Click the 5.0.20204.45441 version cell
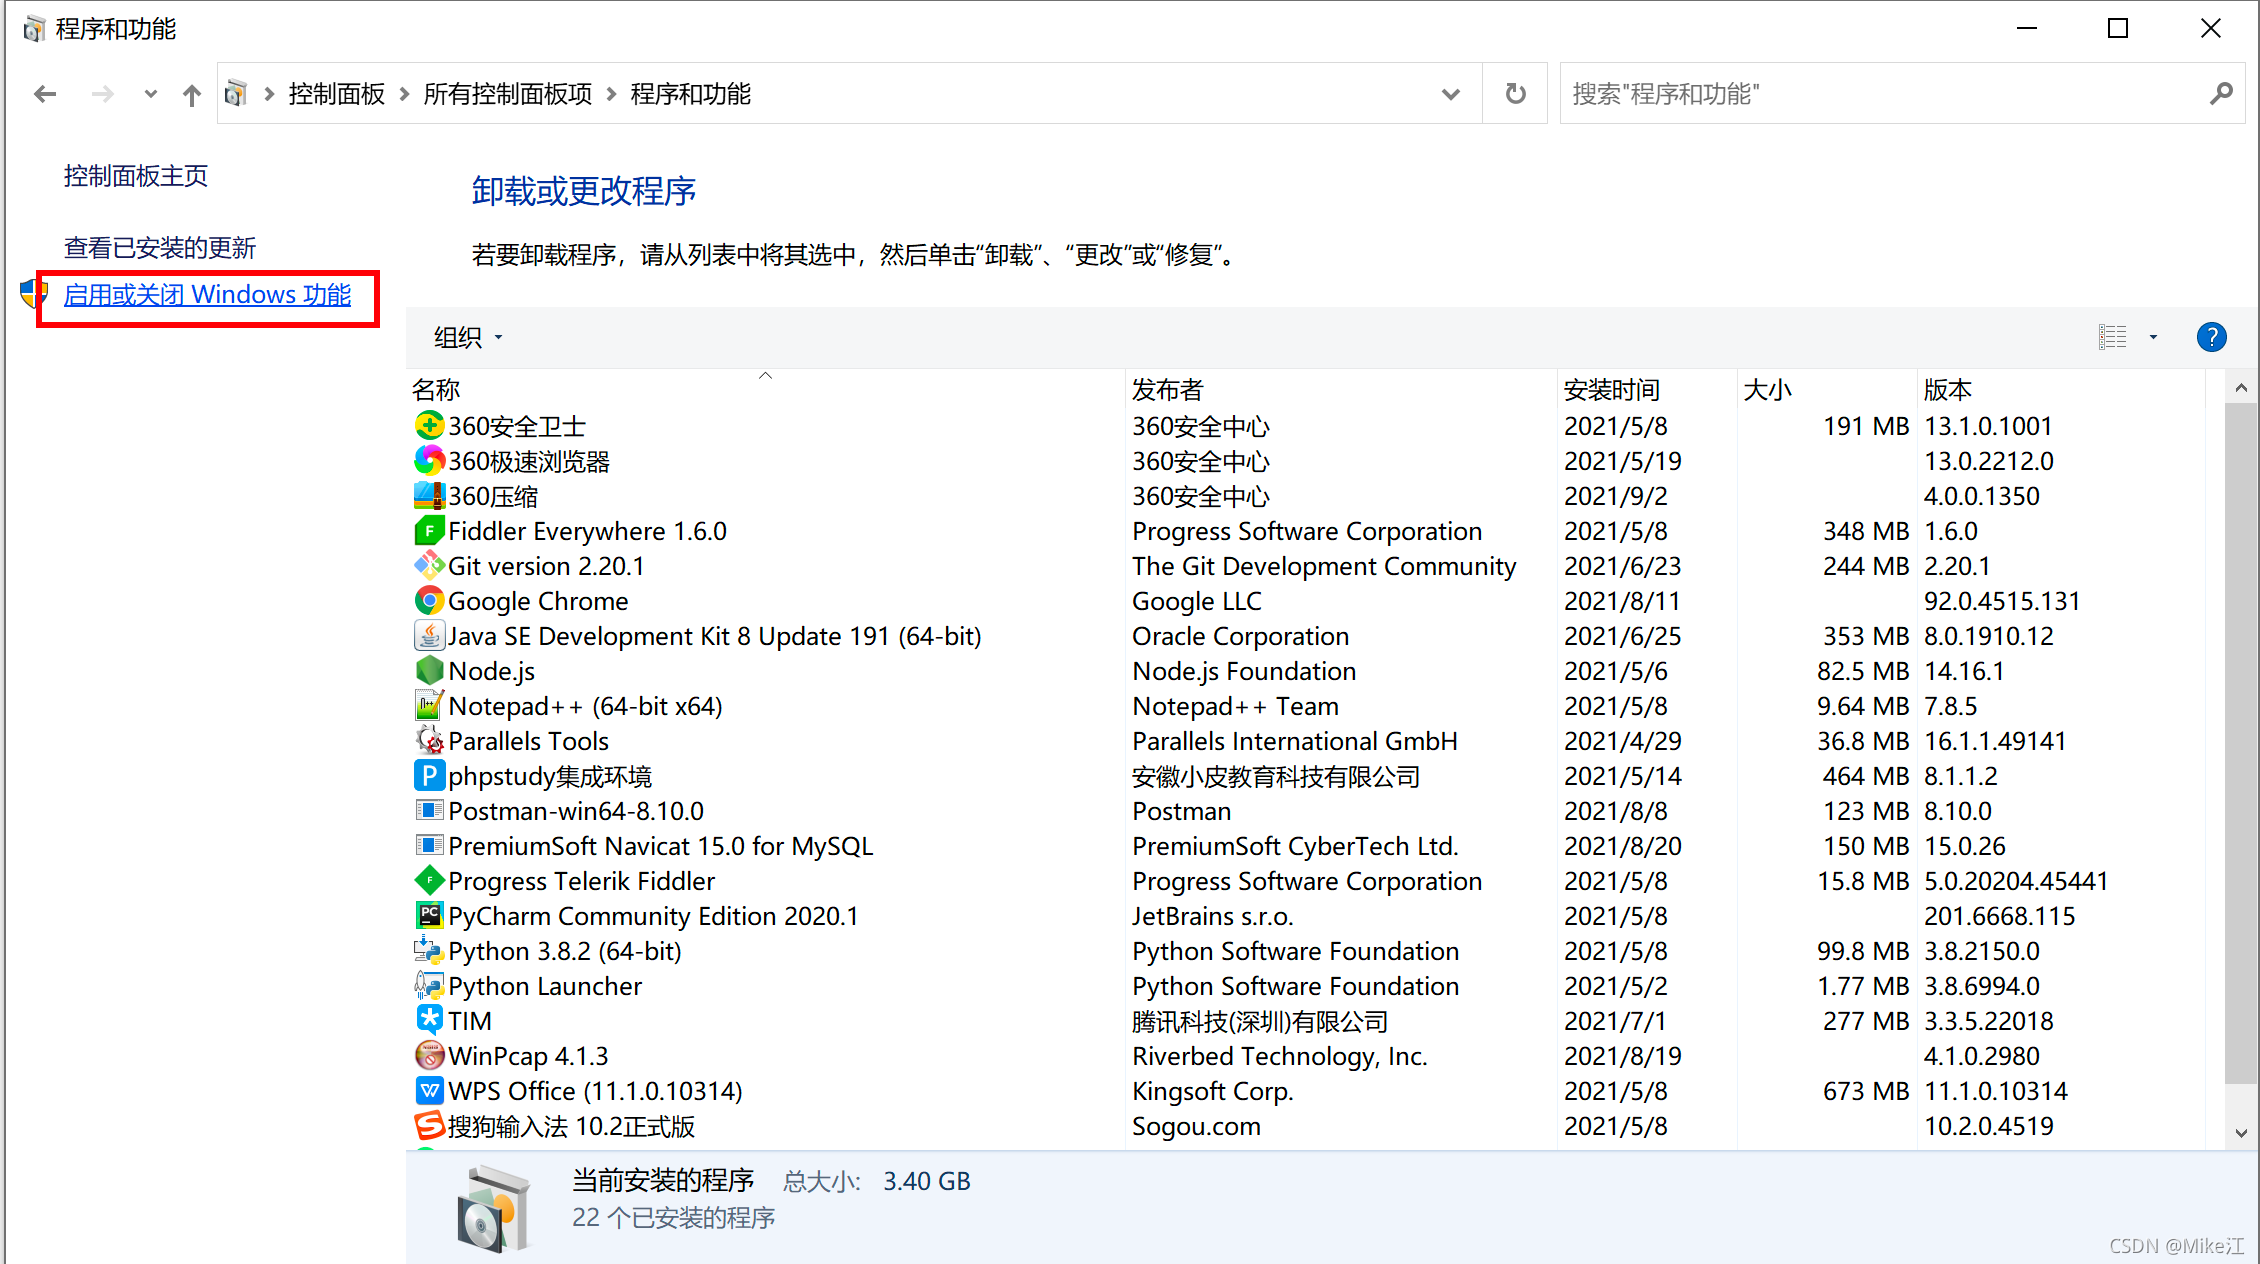The height and width of the screenshot is (1264, 2260). 2016,881
